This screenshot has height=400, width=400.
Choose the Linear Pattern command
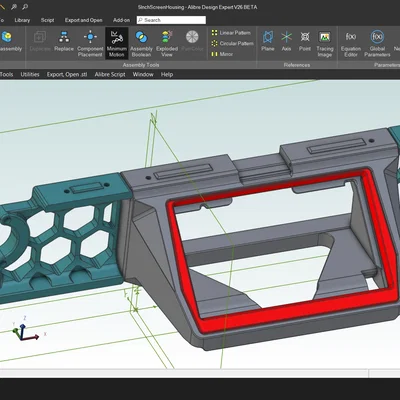(231, 33)
